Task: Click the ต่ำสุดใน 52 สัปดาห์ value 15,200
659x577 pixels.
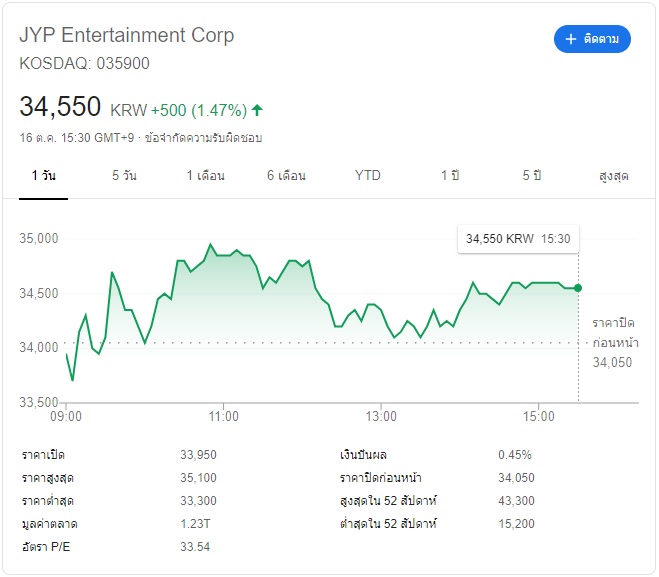Action: (x=517, y=524)
